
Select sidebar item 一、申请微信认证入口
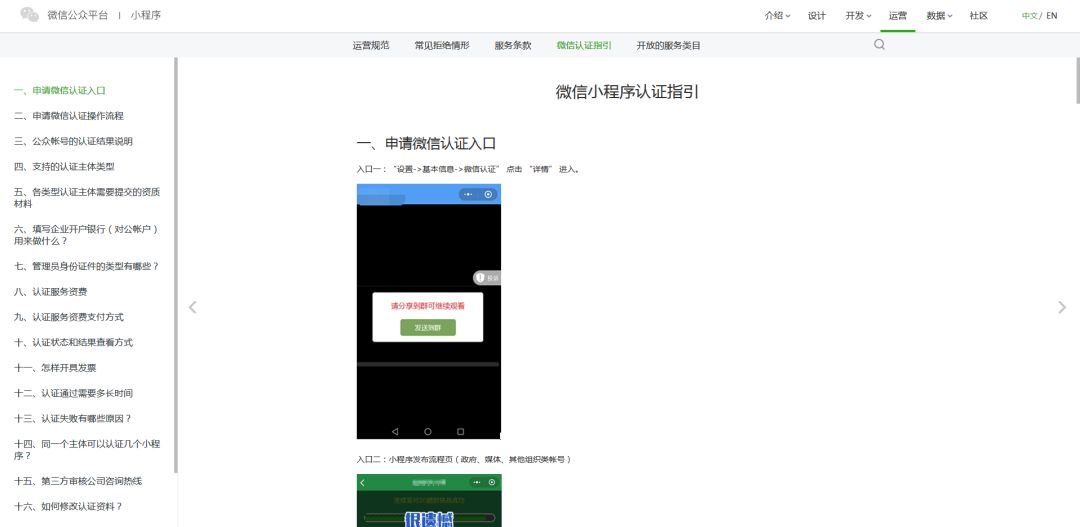(x=60, y=90)
